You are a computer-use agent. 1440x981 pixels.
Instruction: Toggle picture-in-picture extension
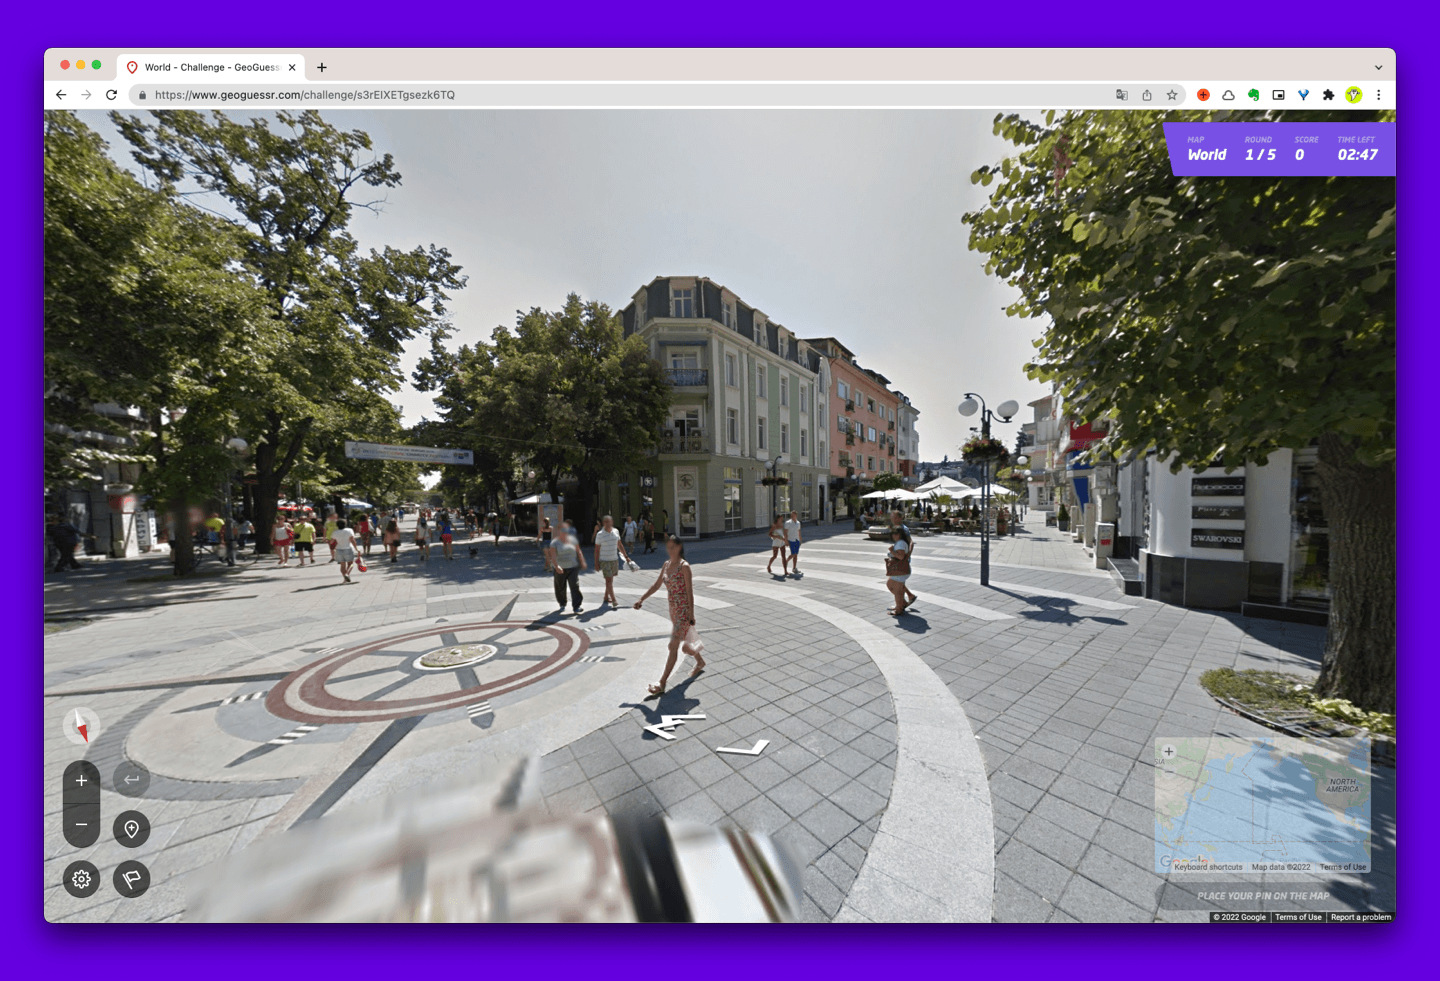(1278, 95)
